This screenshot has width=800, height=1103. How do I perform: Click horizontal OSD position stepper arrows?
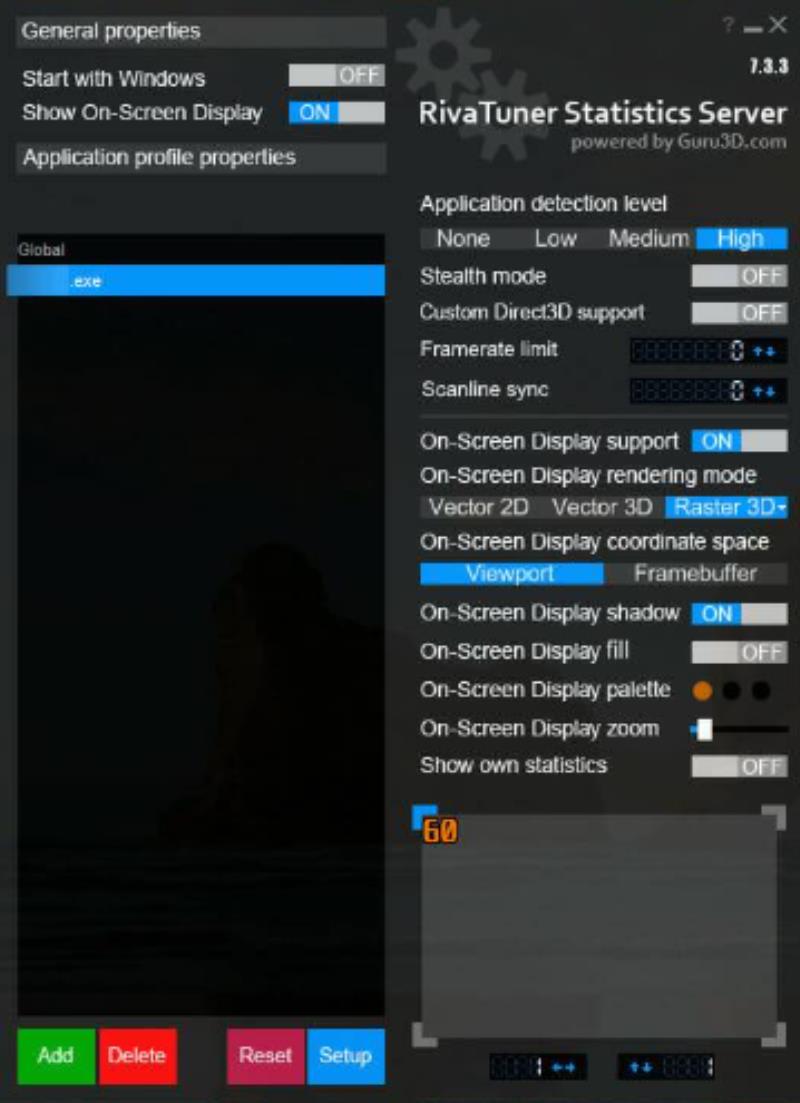click(x=564, y=1067)
